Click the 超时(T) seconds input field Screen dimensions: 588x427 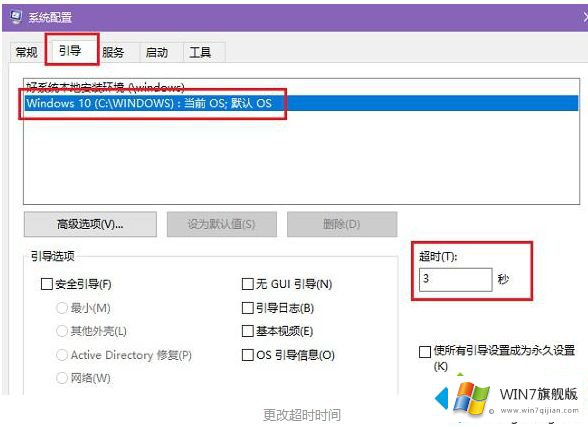pos(455,279)
